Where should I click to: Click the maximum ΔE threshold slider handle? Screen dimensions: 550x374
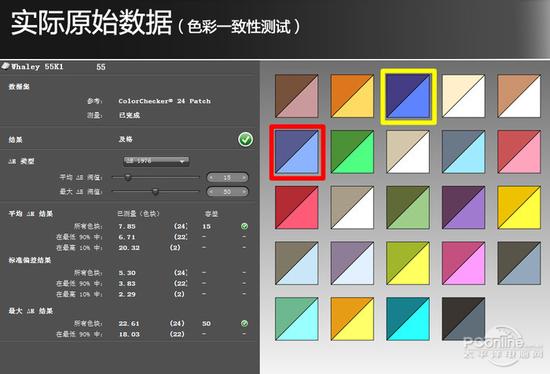(155, 191)
